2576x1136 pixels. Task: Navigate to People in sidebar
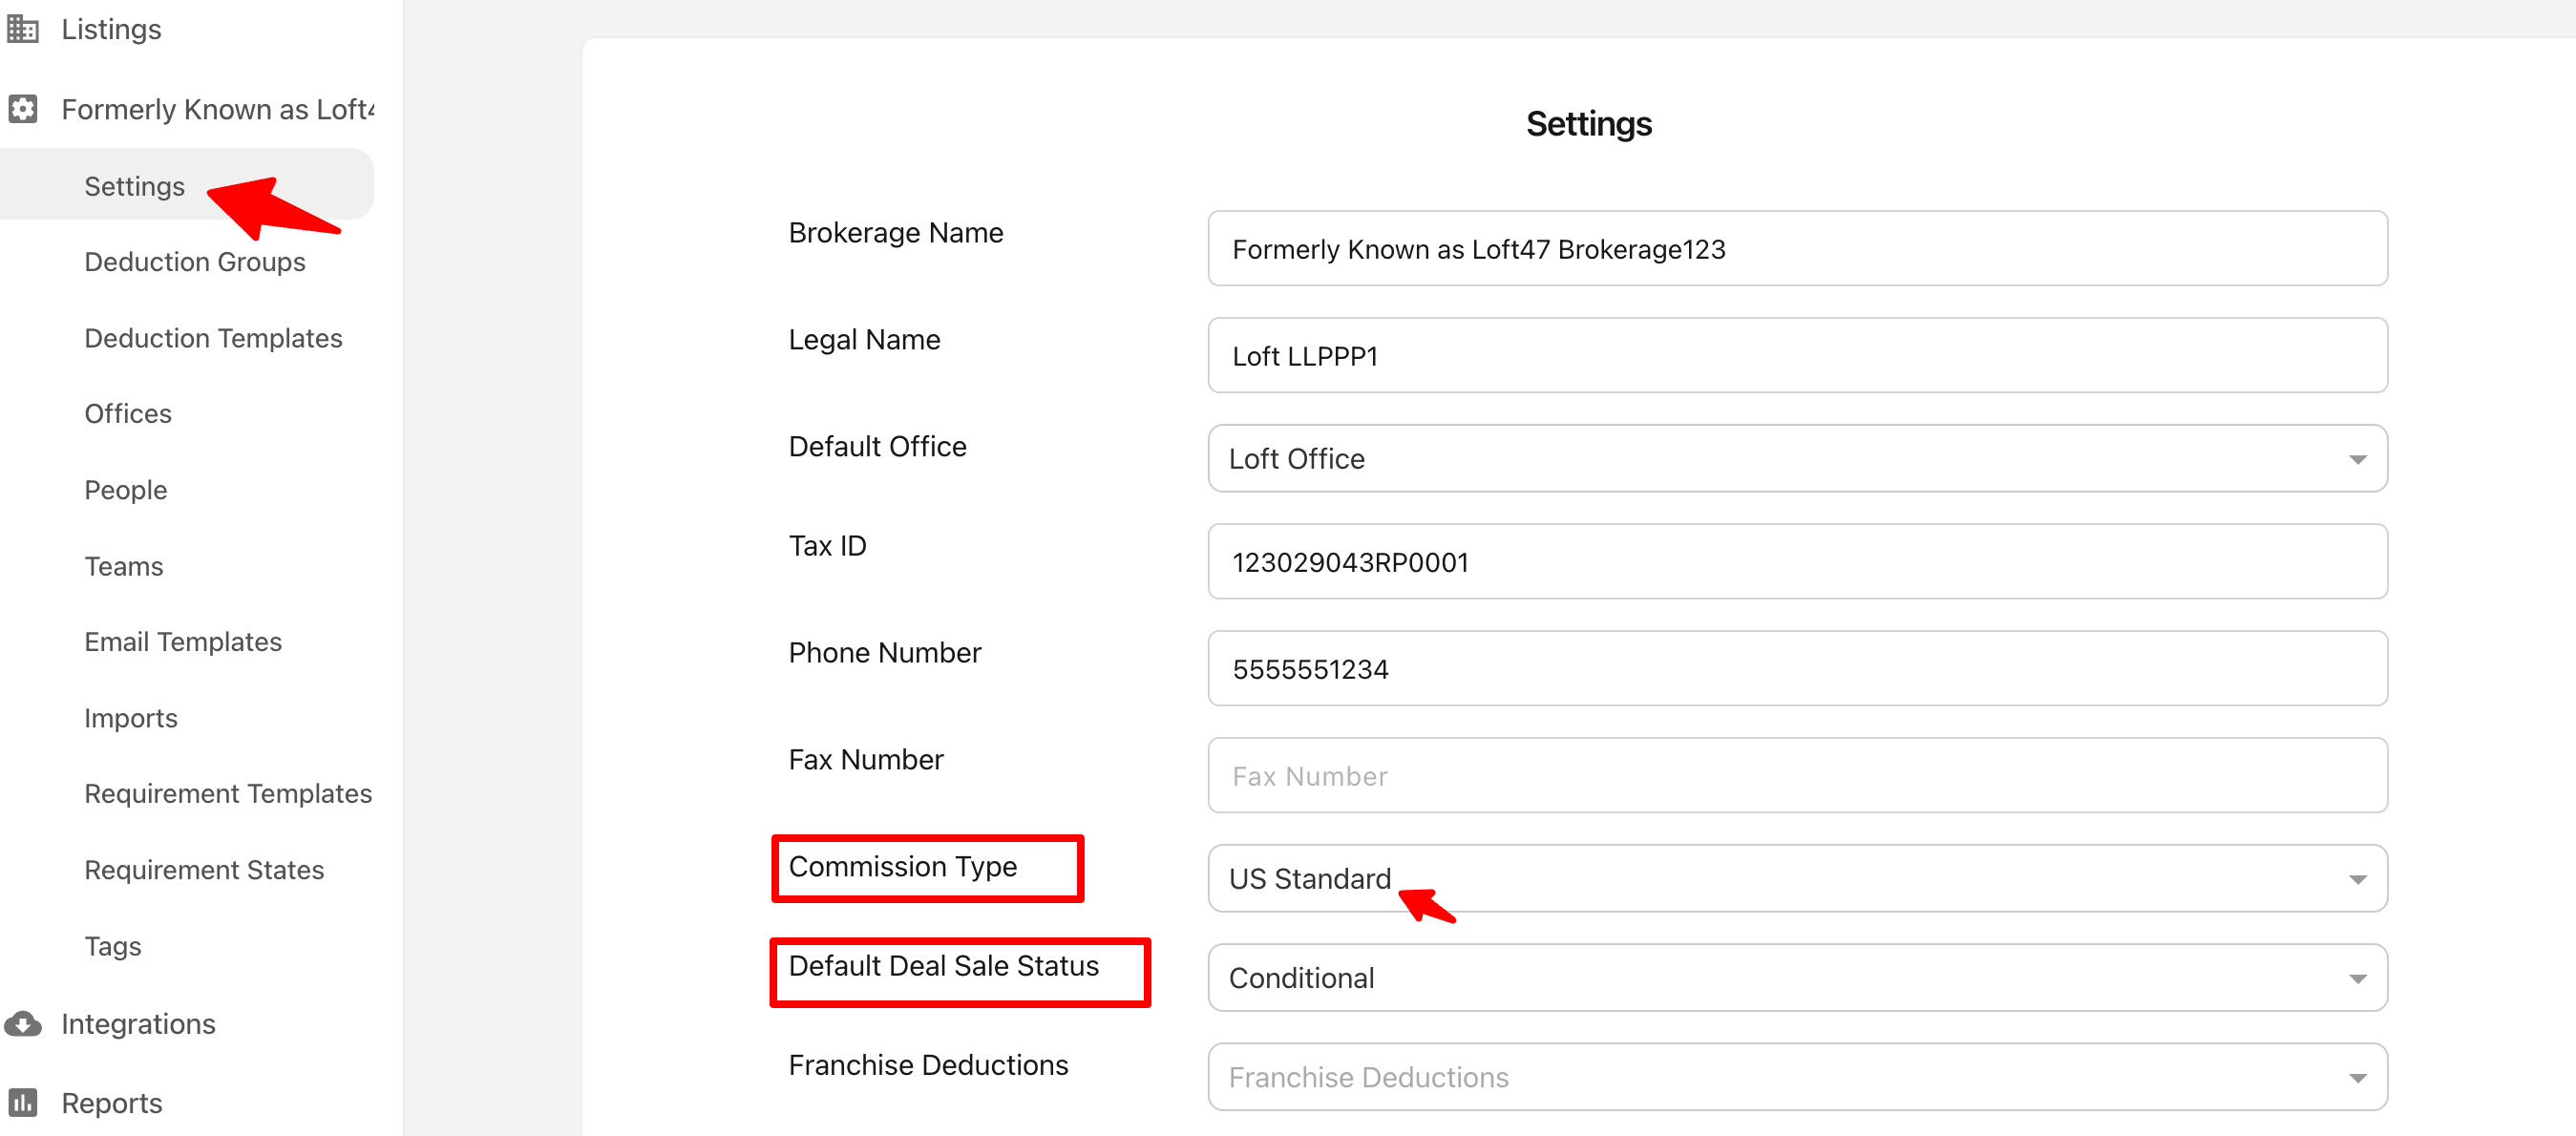[x=126, y=490]
